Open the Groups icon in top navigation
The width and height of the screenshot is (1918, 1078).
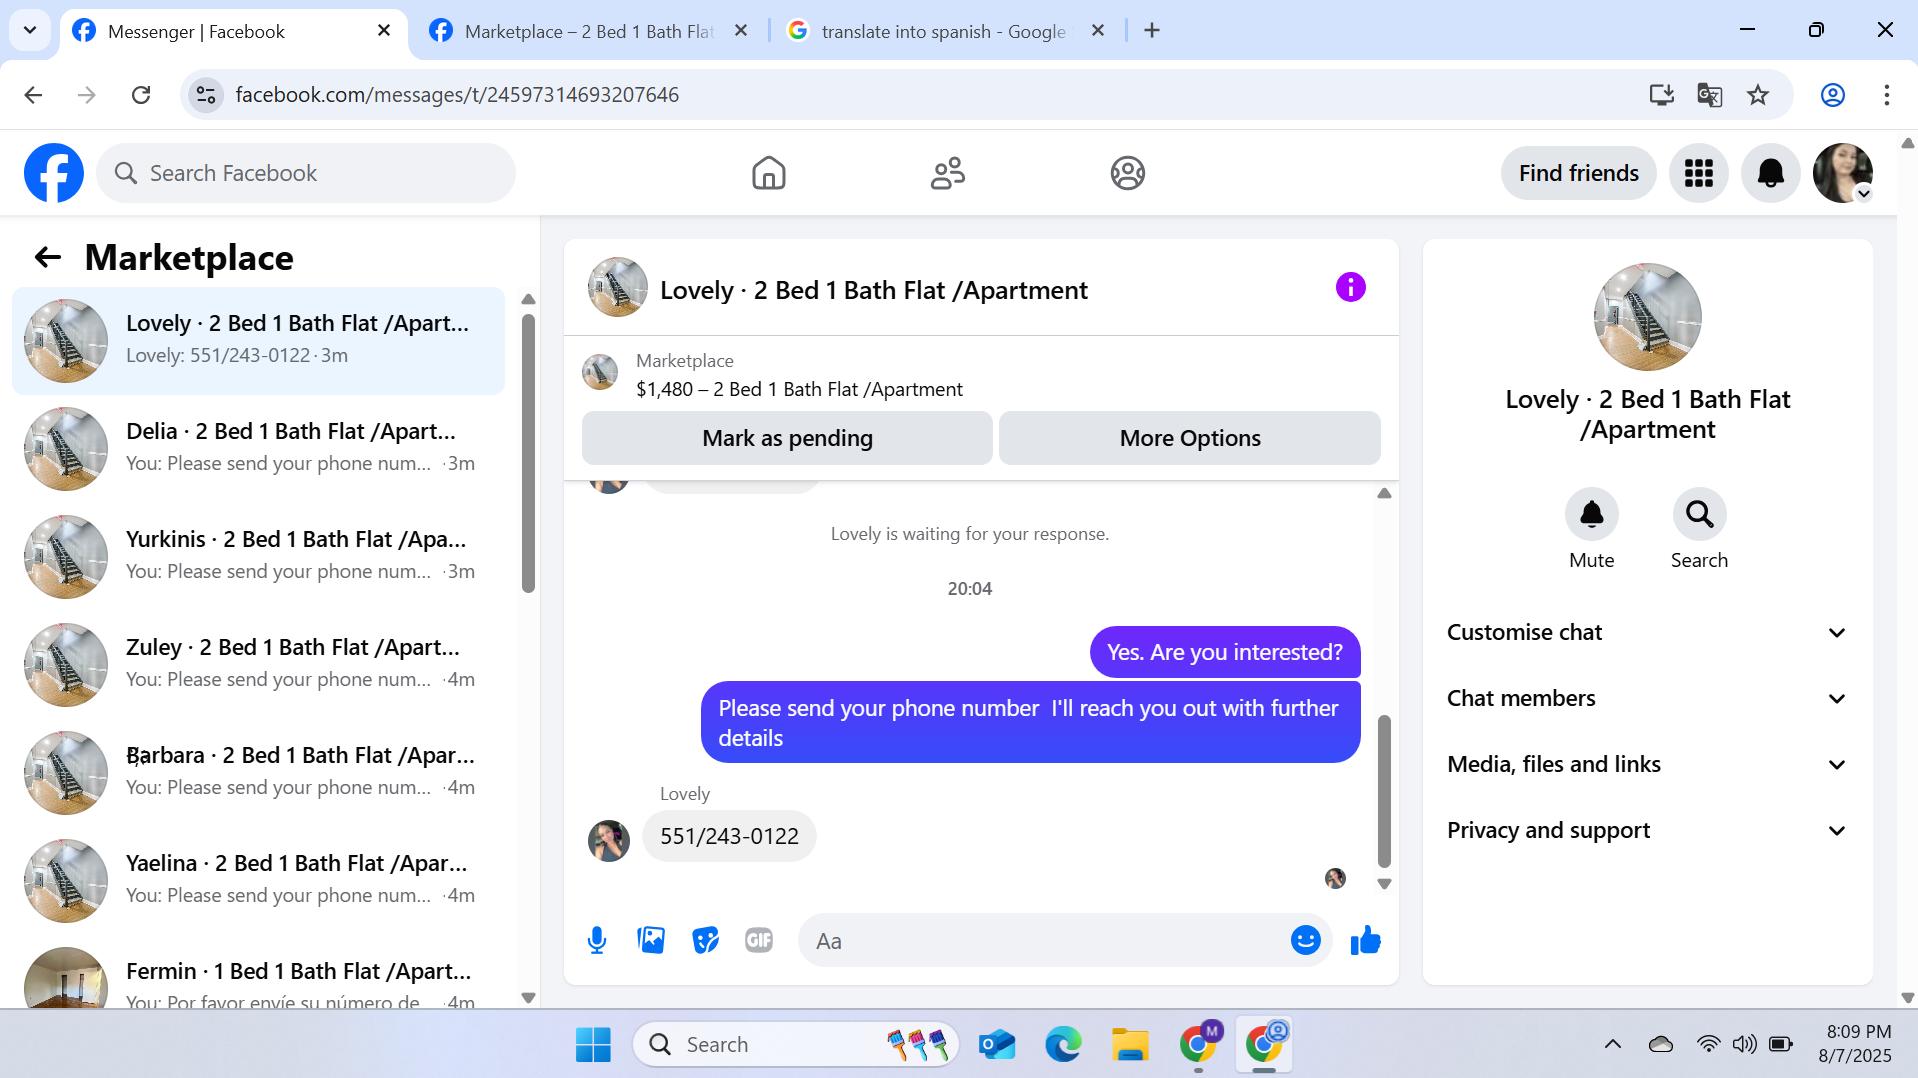pyautogui.click(x=1127, y=173)
